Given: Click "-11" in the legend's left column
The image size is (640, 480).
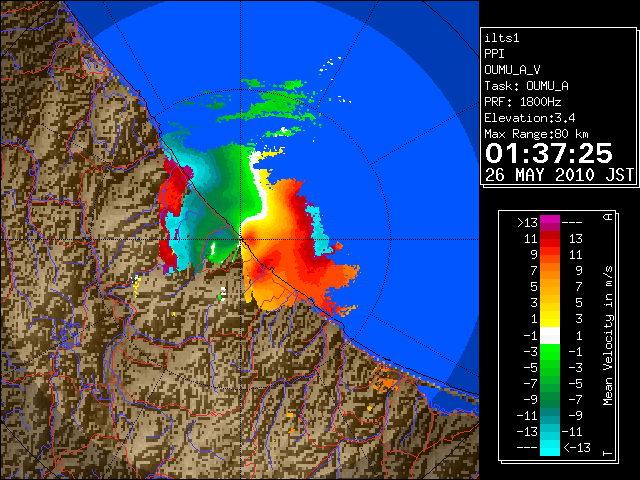Looking at the screenshot, I should 527,416.
